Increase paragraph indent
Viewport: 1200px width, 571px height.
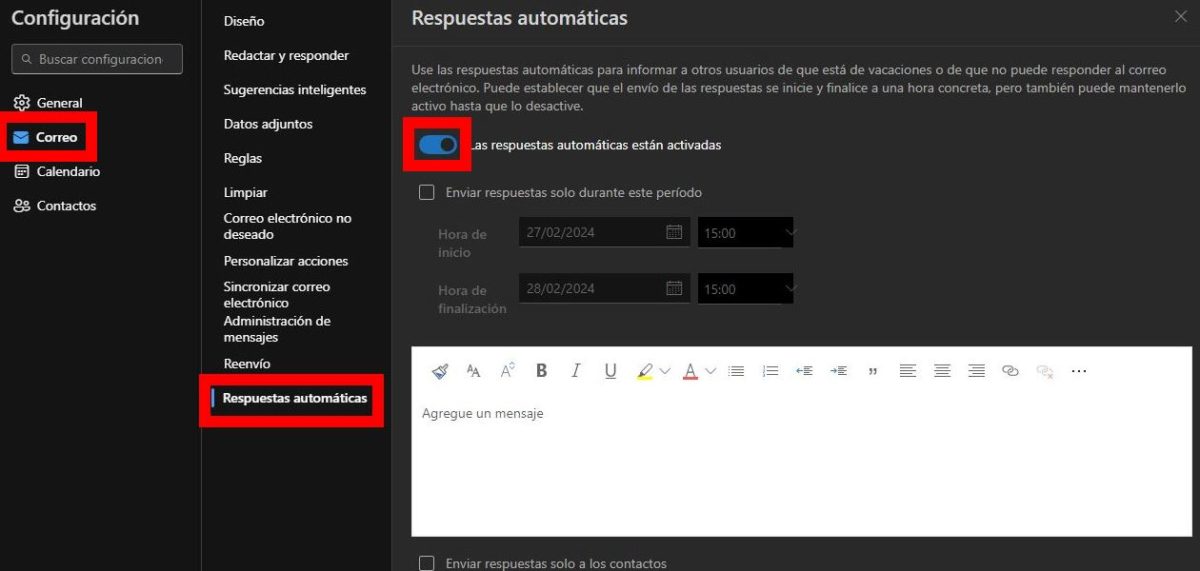(x=838, y=371)
